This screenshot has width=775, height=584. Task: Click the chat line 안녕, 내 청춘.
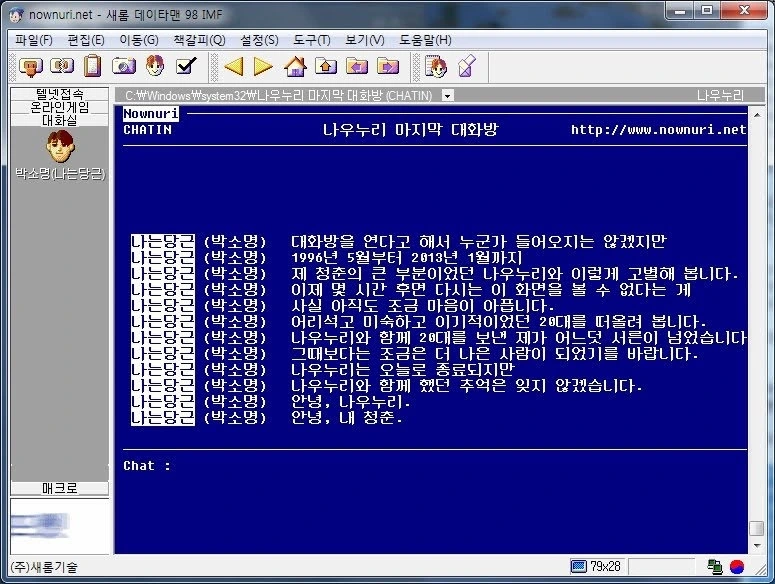(x=346, y=418)
